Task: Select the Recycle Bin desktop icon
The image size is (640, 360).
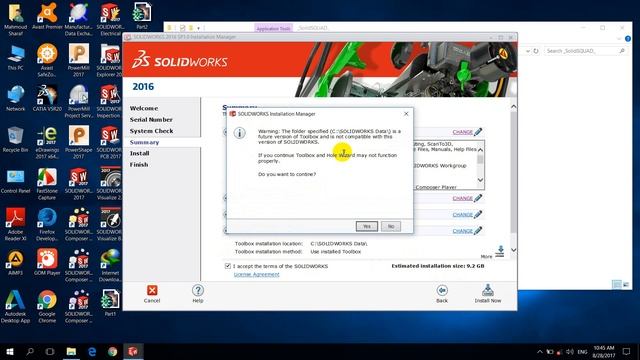Action: click(x=15, y=139)
